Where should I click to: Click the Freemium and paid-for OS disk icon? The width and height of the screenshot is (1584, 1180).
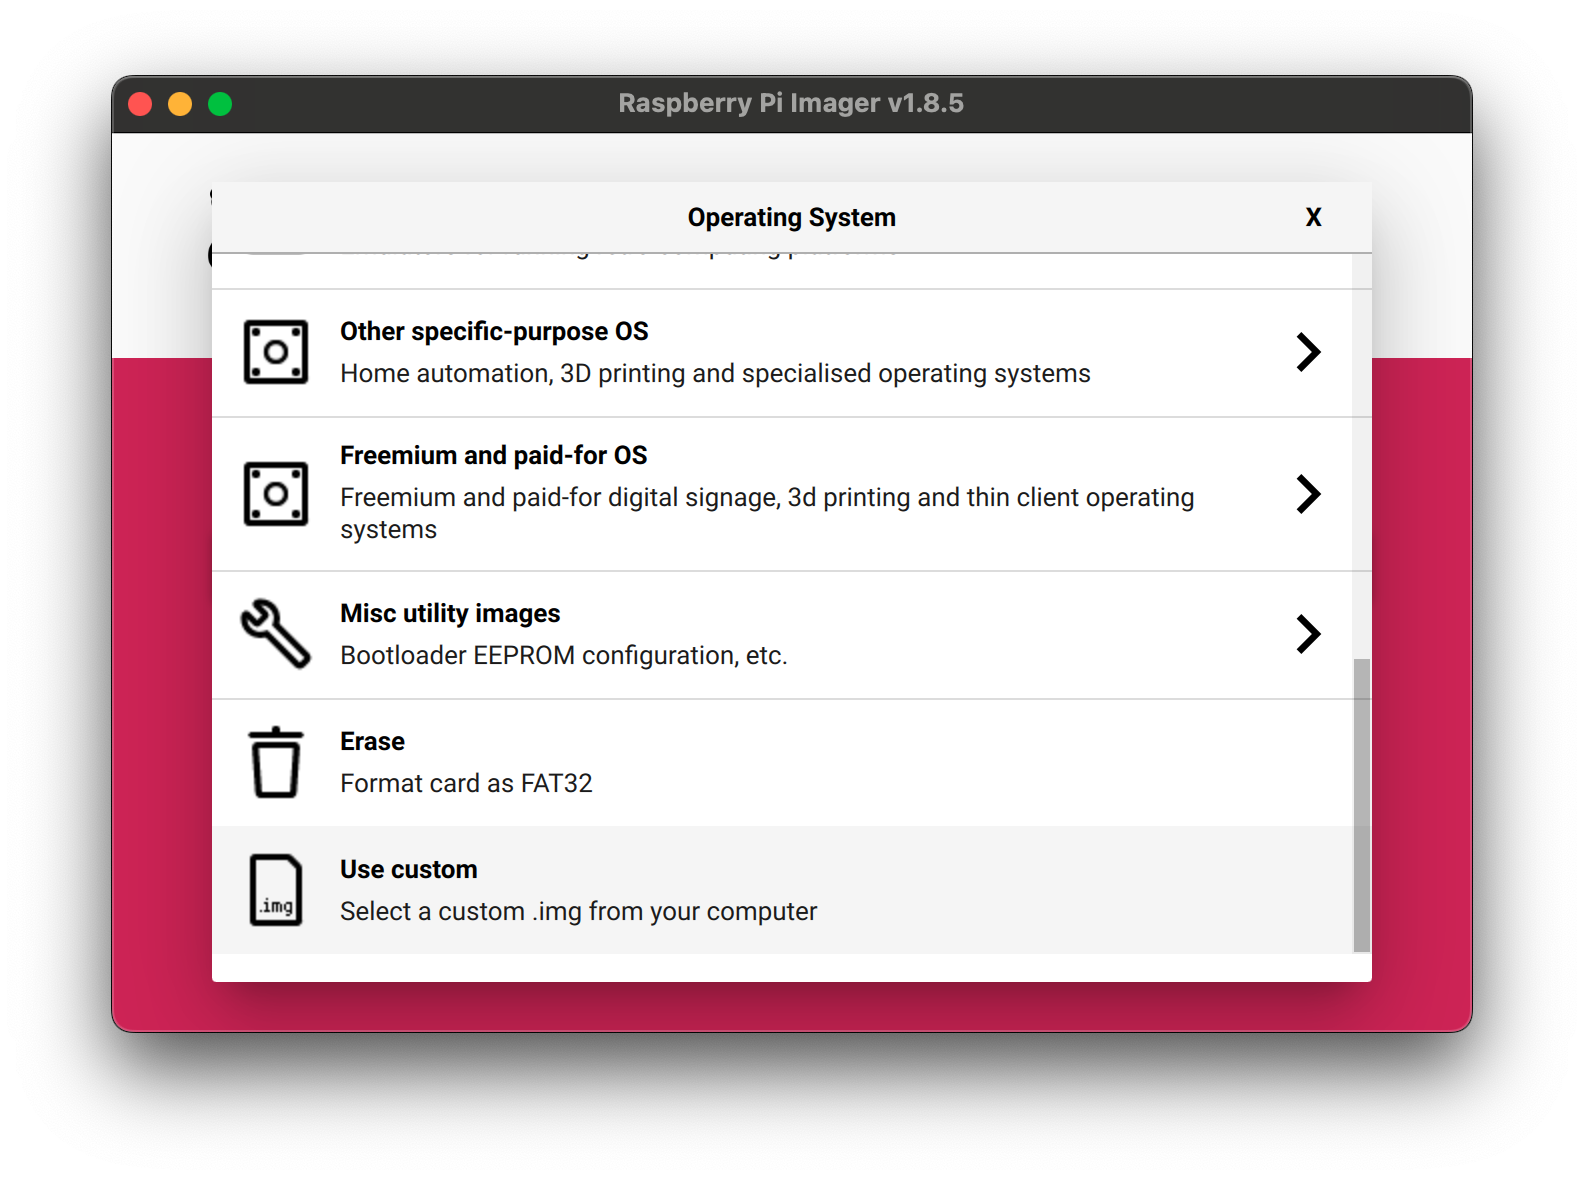click(x=276, y=494)
